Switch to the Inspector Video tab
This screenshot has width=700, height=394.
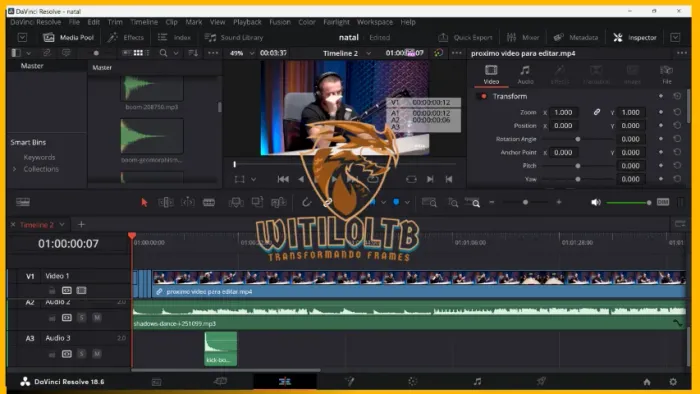pyautogui.click(x=491, y=75)
